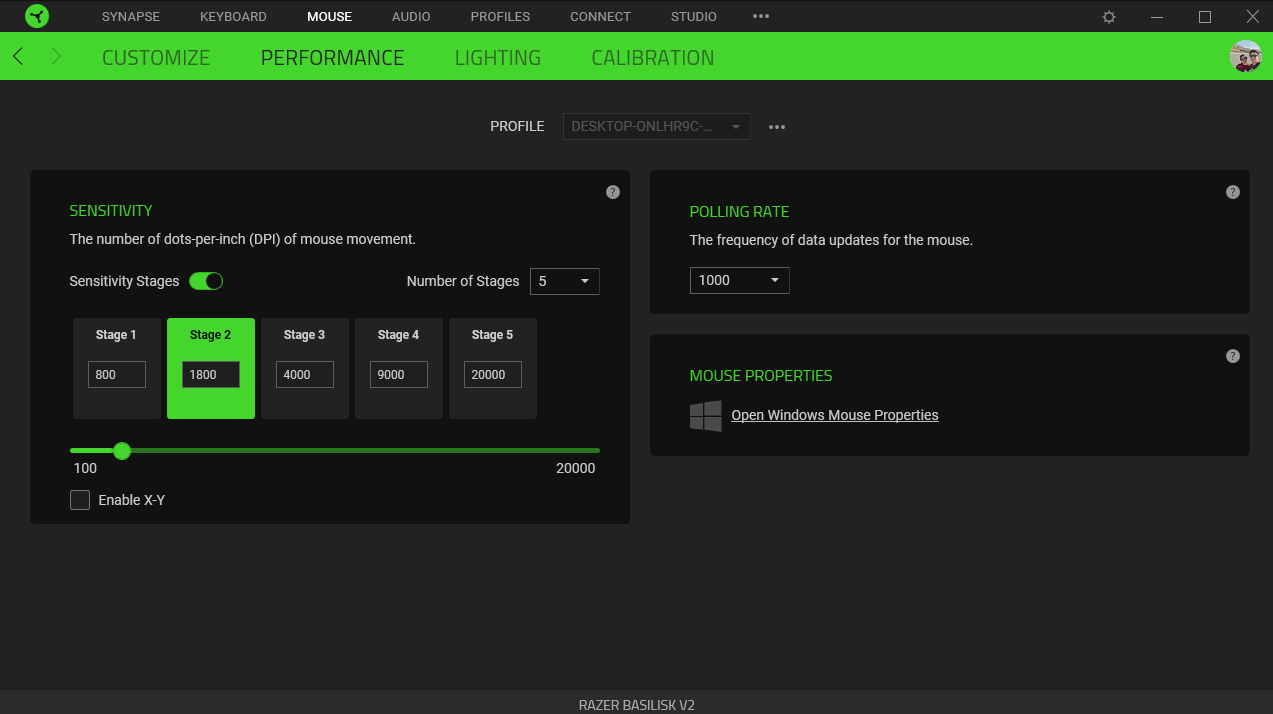Click the Mouse Properties help icon
Image resolution: width=1273 pixels, height=714 pixels.
pyautogui.click(x=1233, y=356)
